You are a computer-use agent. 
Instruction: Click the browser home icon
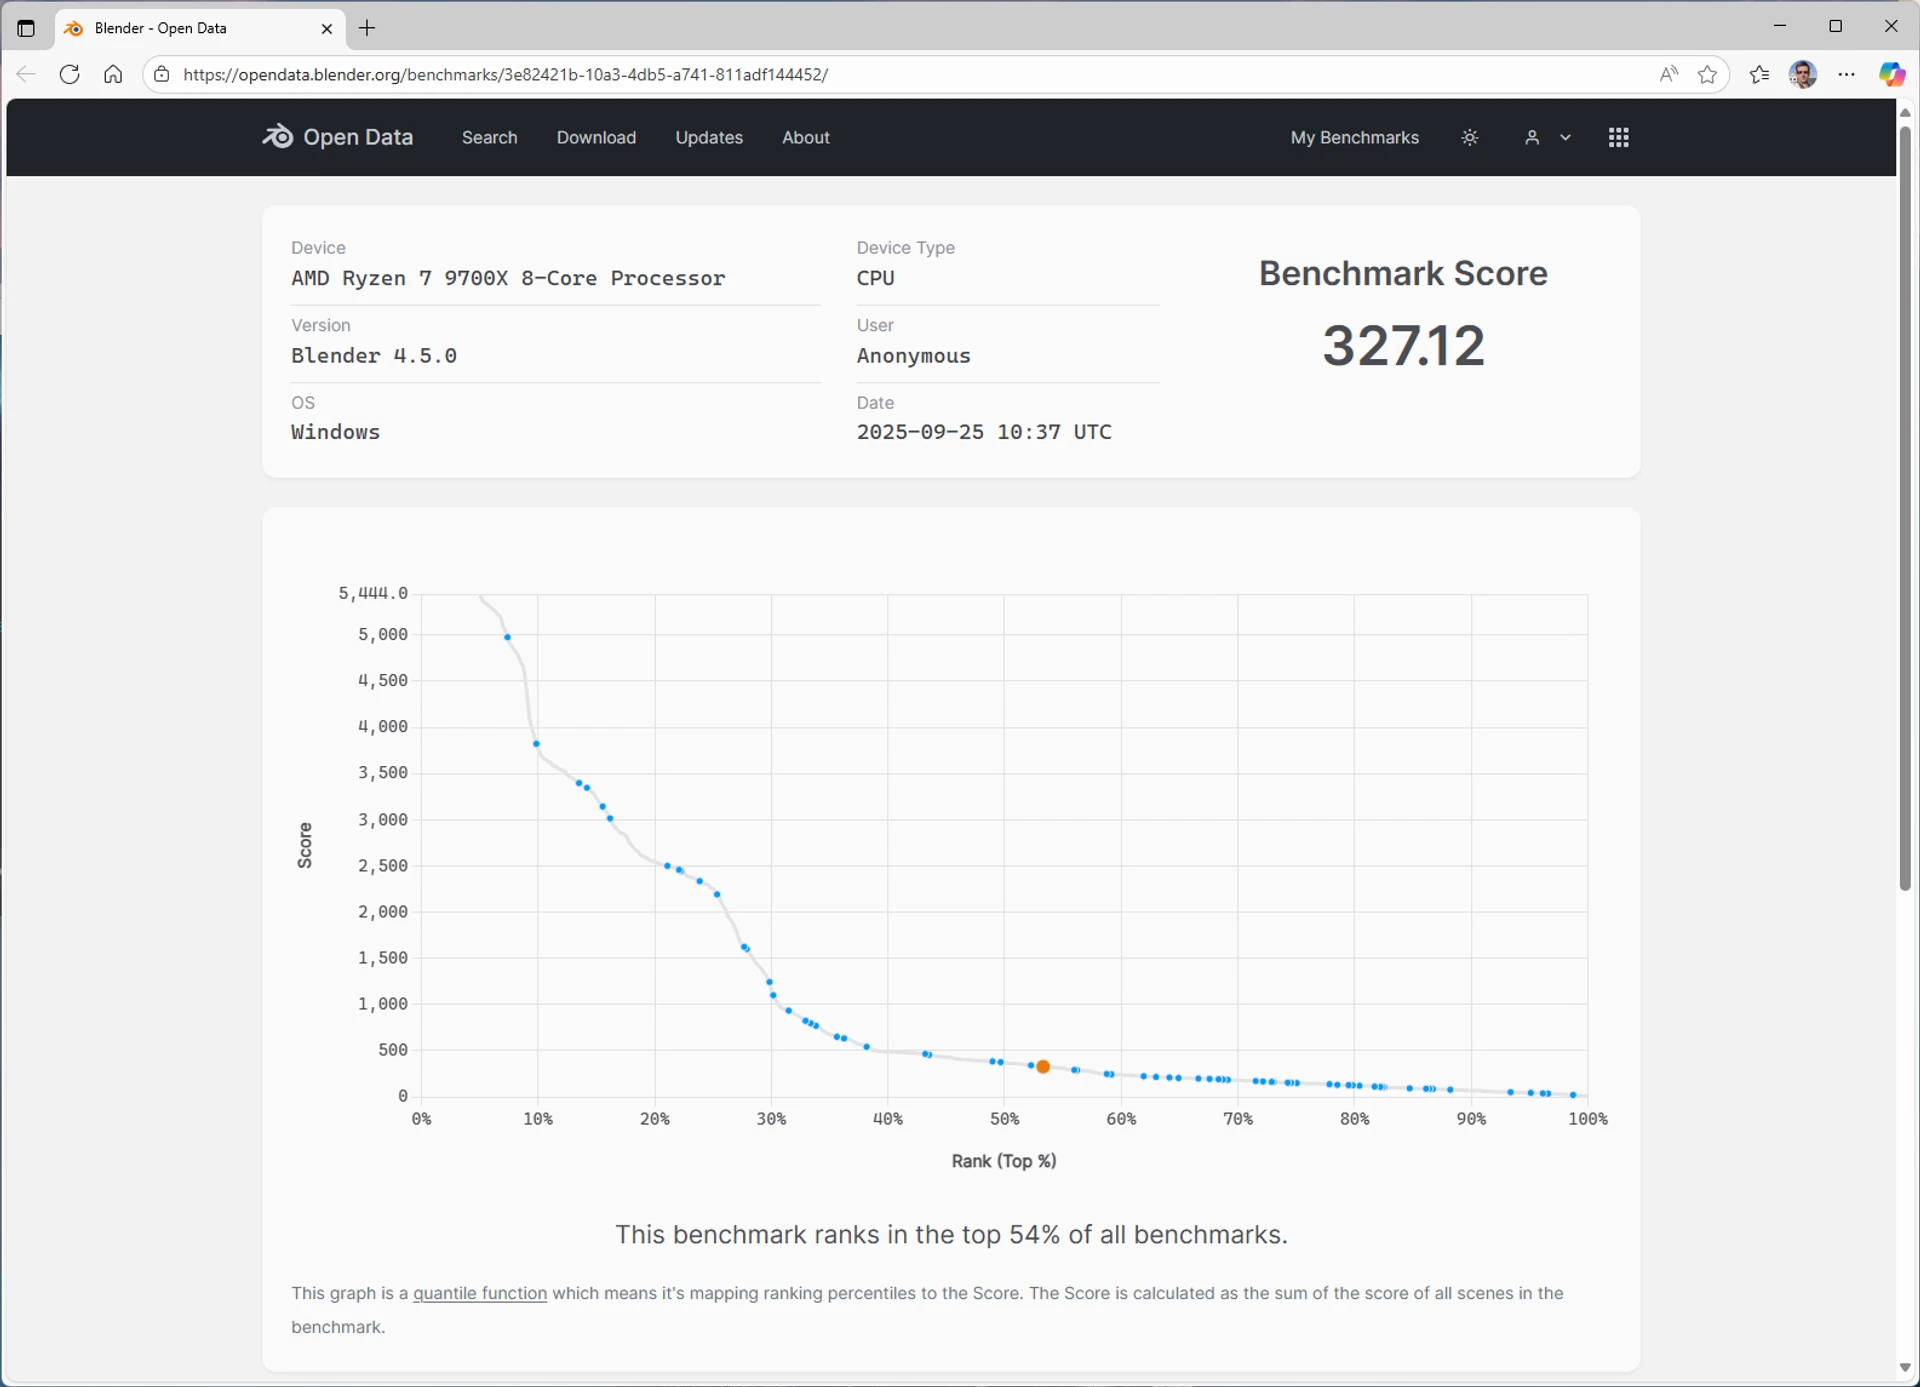click(113, 74)
